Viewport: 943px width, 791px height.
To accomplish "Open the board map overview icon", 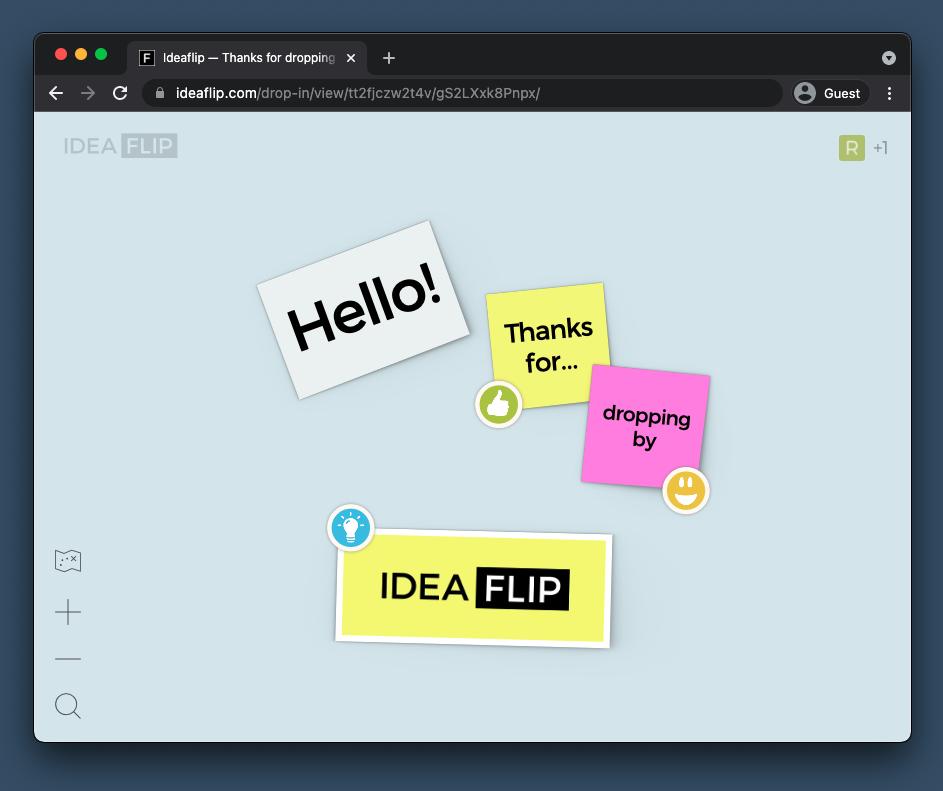I will 68,561.
